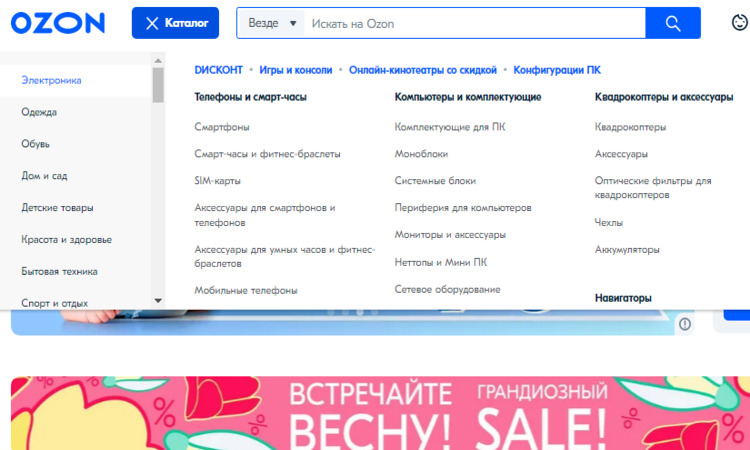
Task: Select Спорт и отдых category
Action: tap(55, 303)
